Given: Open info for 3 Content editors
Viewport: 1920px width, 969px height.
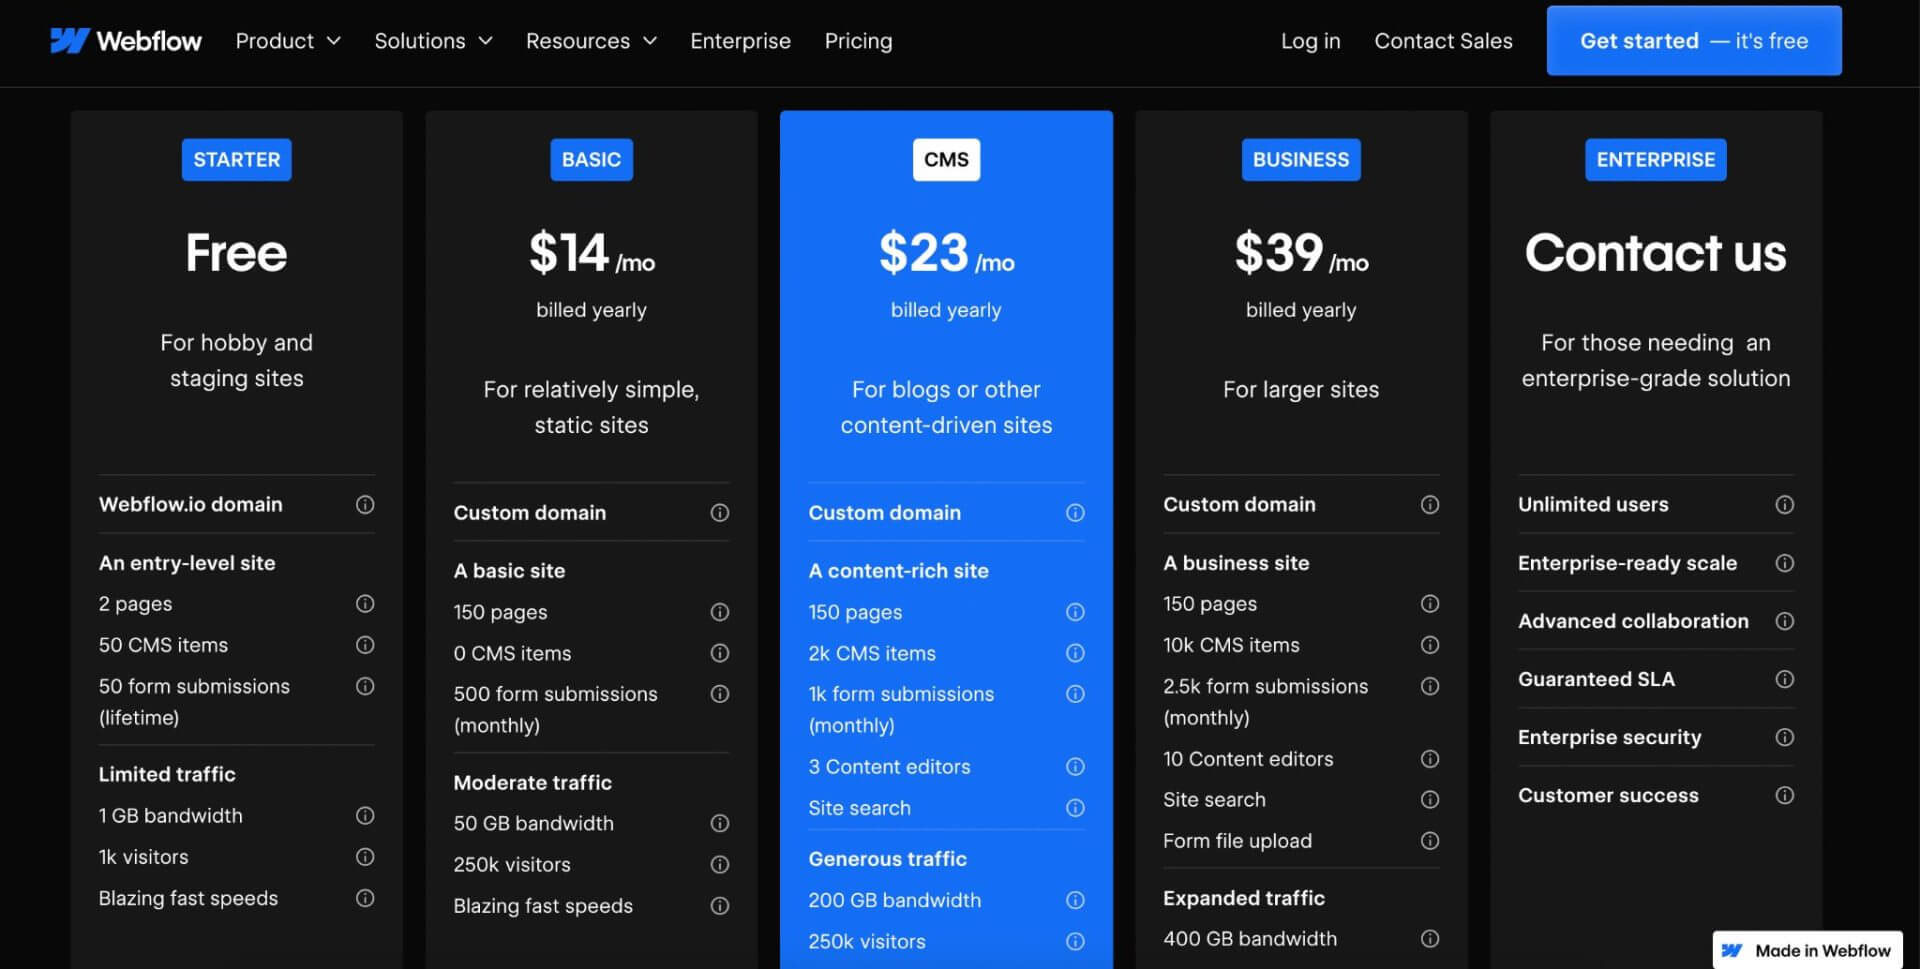Looking at the screenshot, I should pyautogui.click(x=1075, y=767).
